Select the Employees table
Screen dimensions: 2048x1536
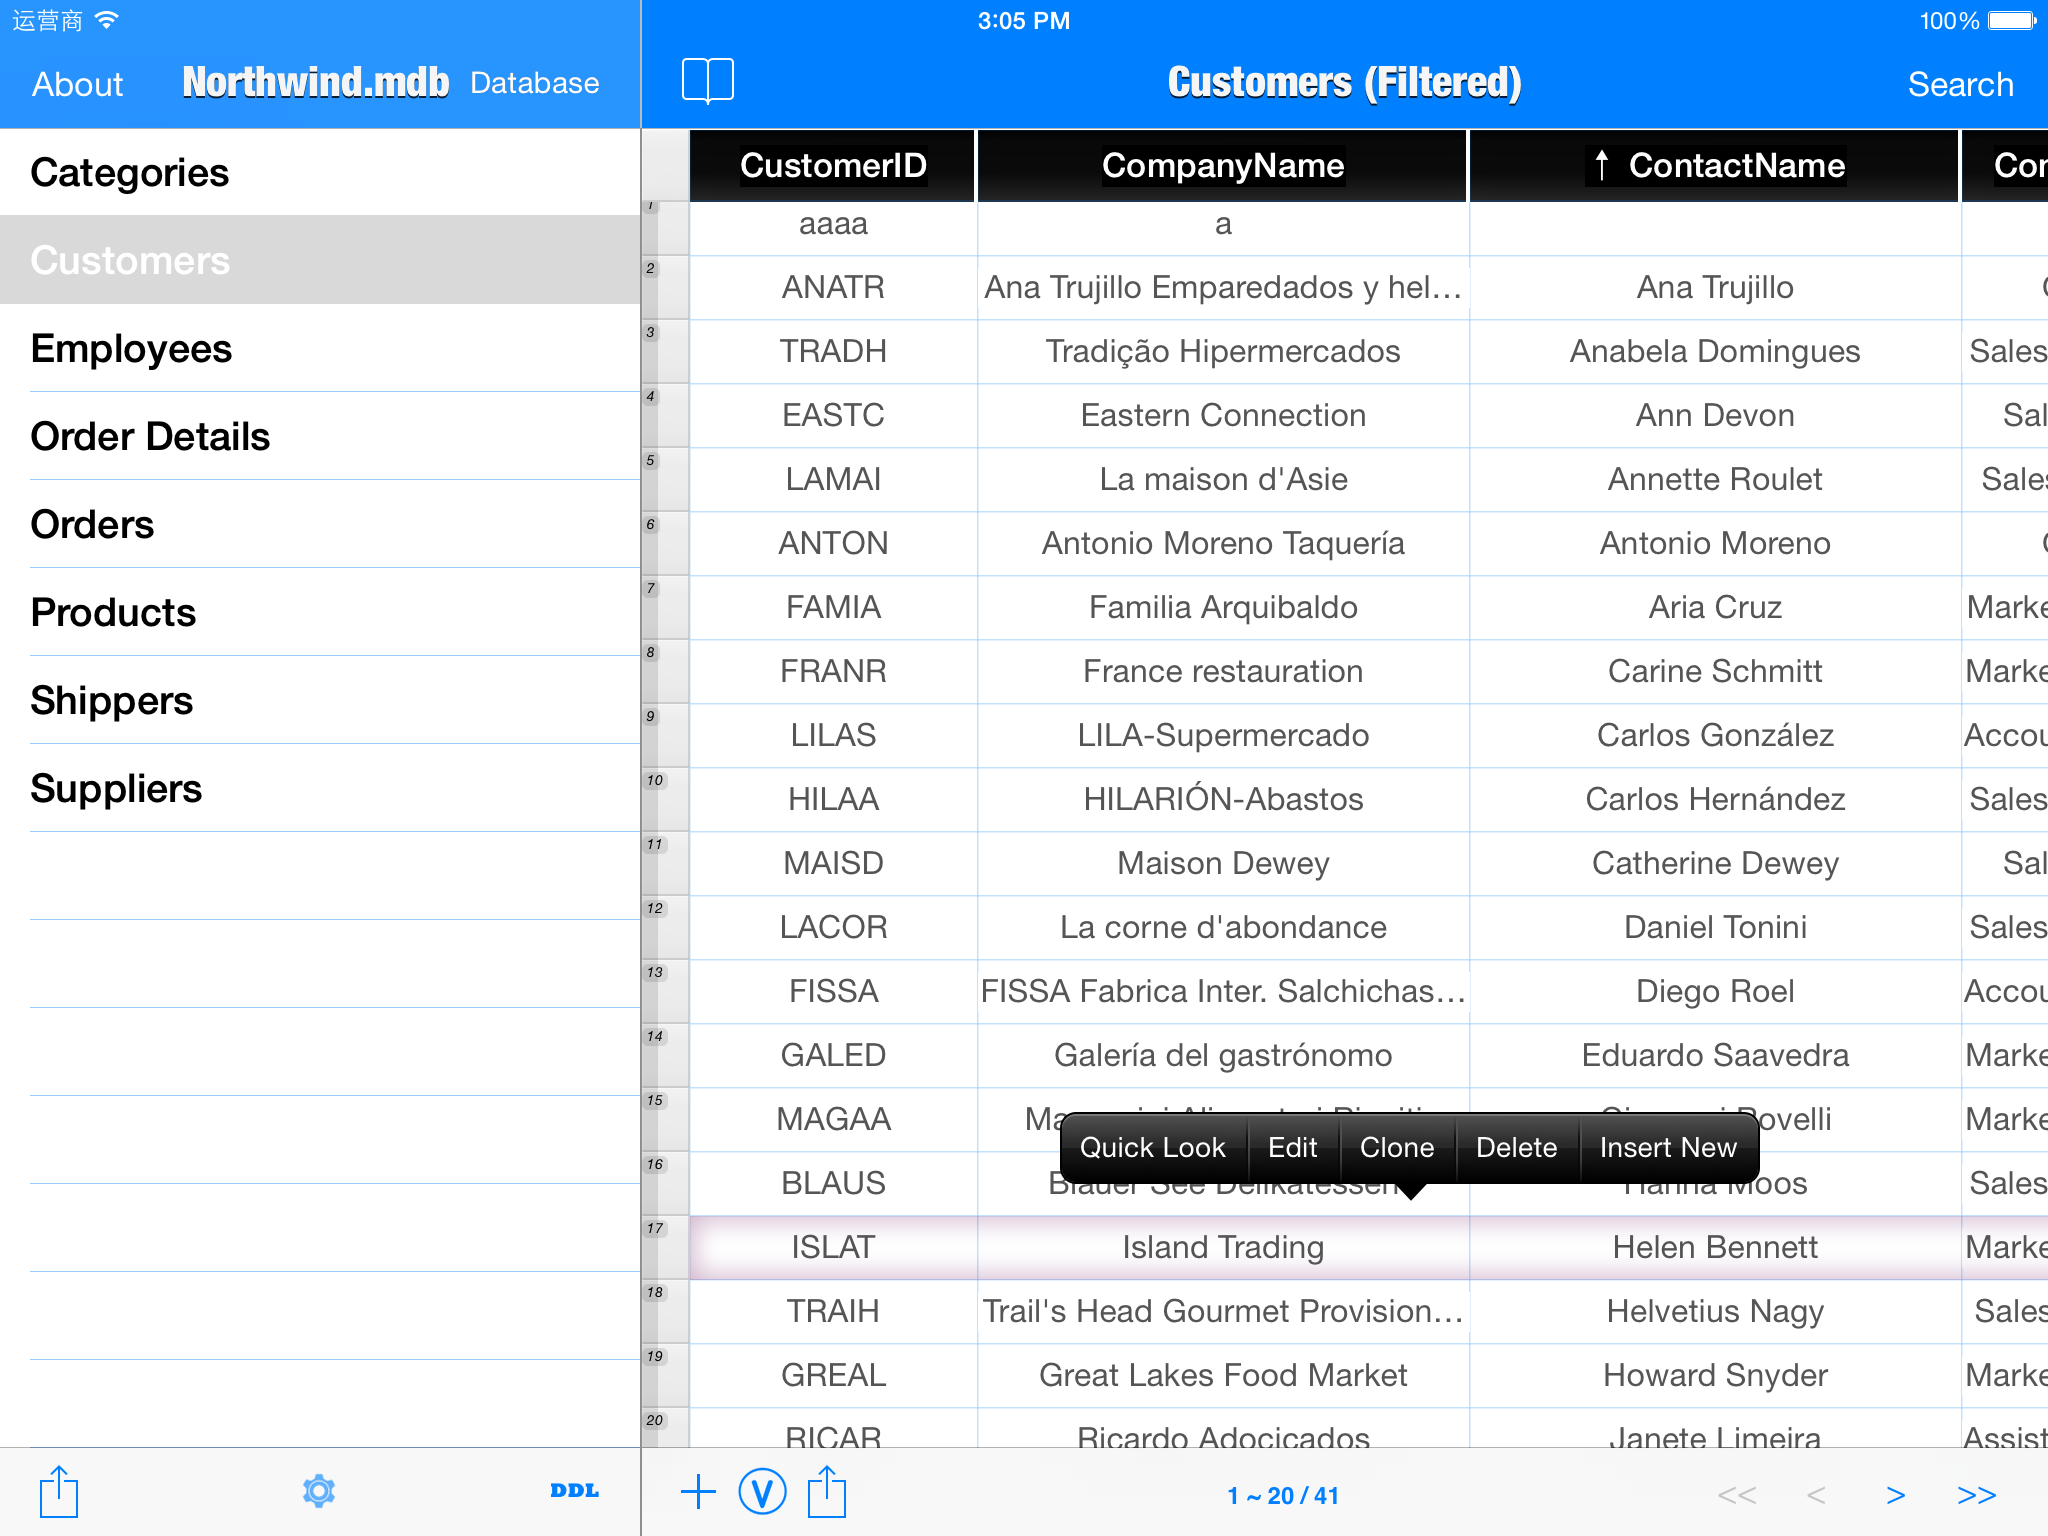pos(131,349)
